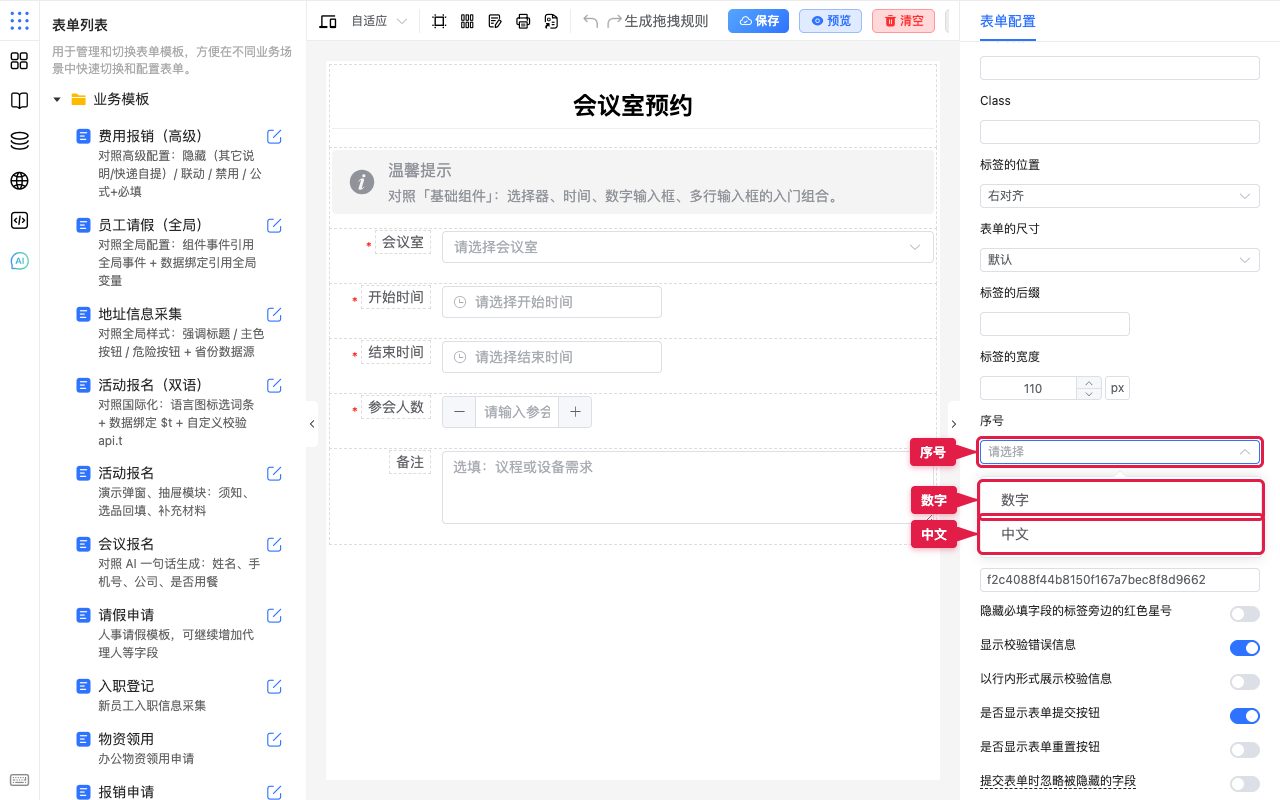Click the edit-note icon in the toolbar
The width and height of the screenshot is (1280, 800).
[x=495, y=21]
